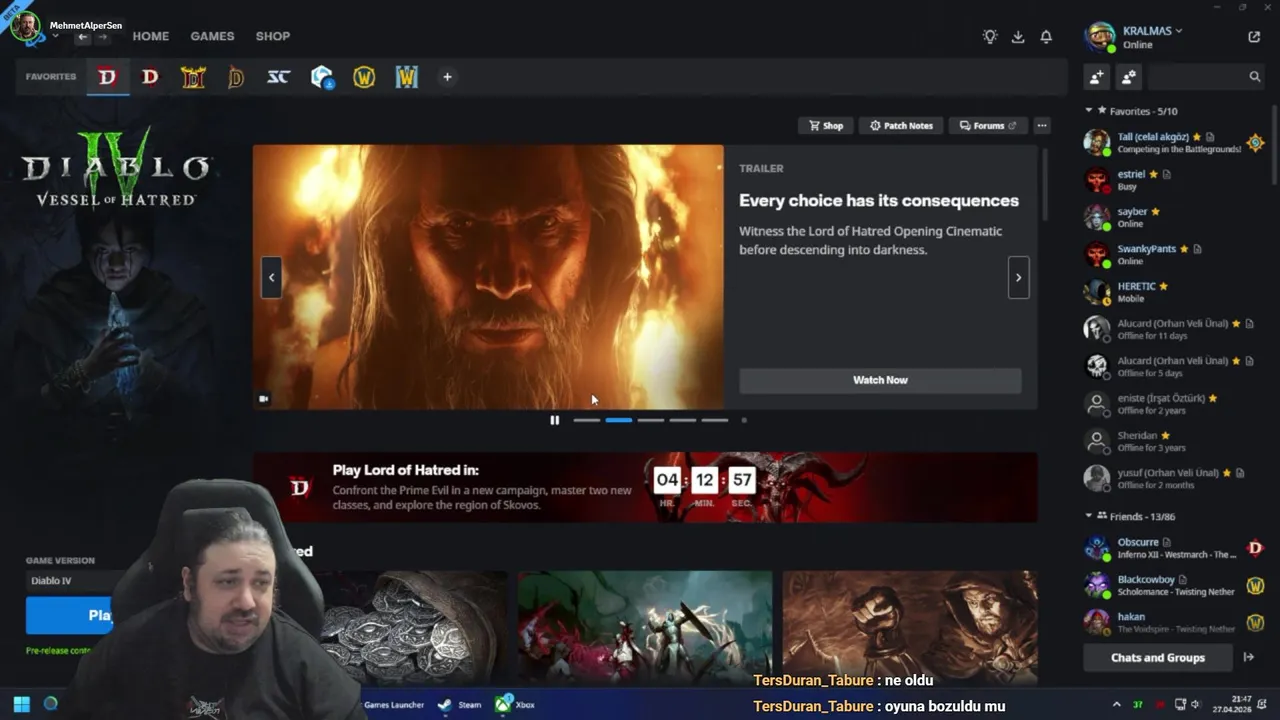This screenshot has height=720, width=1280.
Task: Open the Play Lord of Hatred countdown banner
Action: point(645,487)
